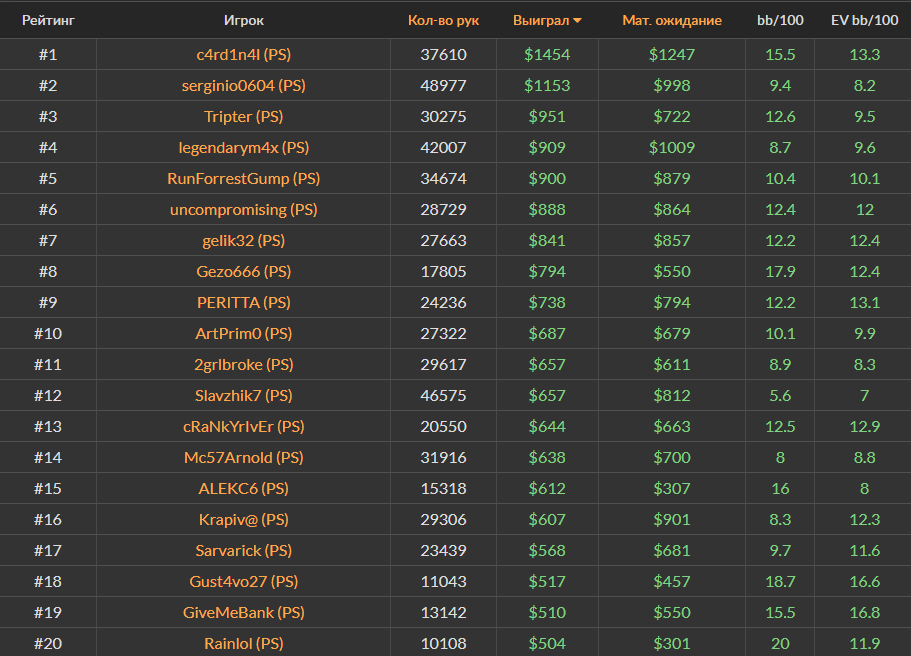The image size is (911, 656).
Task: Click player Slavzhik7 (PS)
Action: (244, 396)
